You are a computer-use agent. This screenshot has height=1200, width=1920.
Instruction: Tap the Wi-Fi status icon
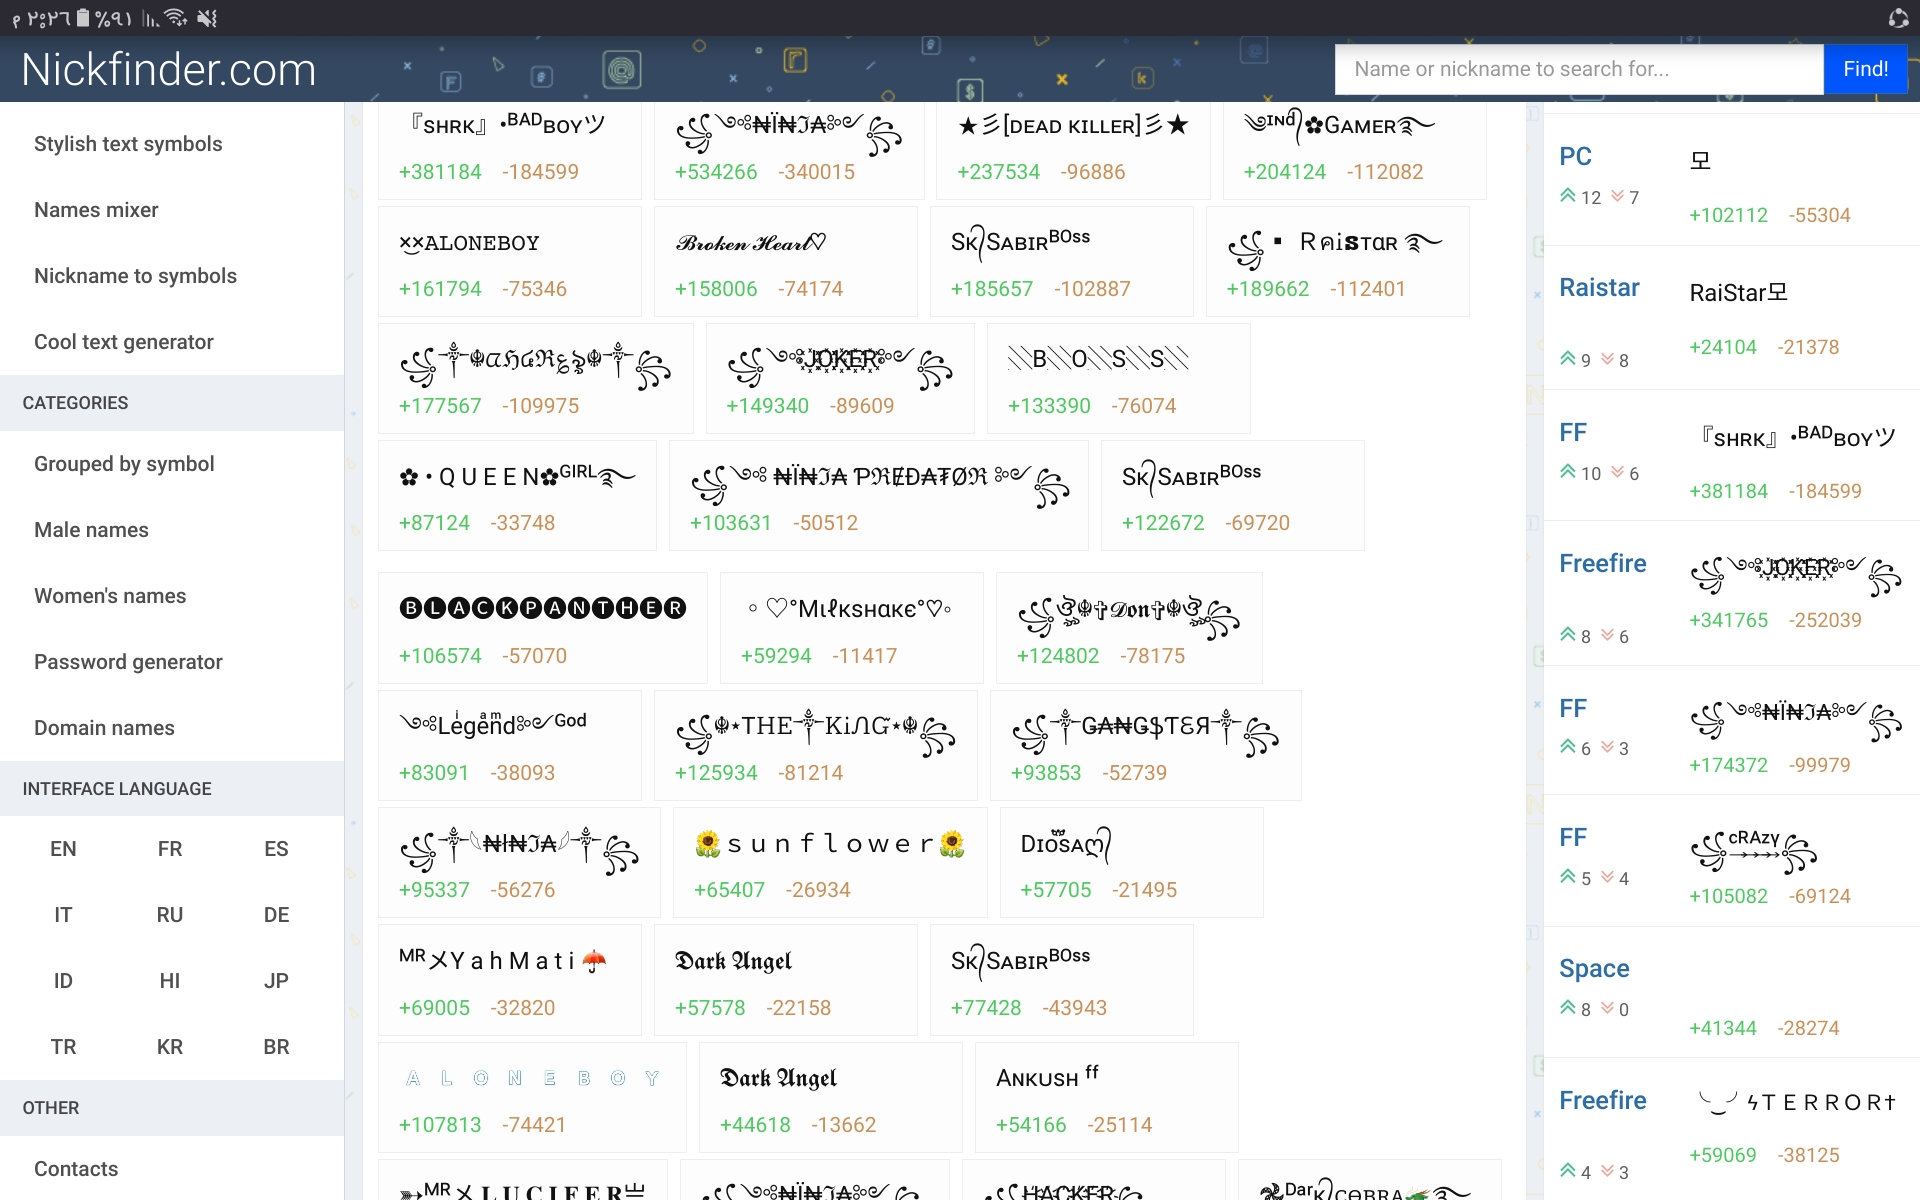[176, 18]
